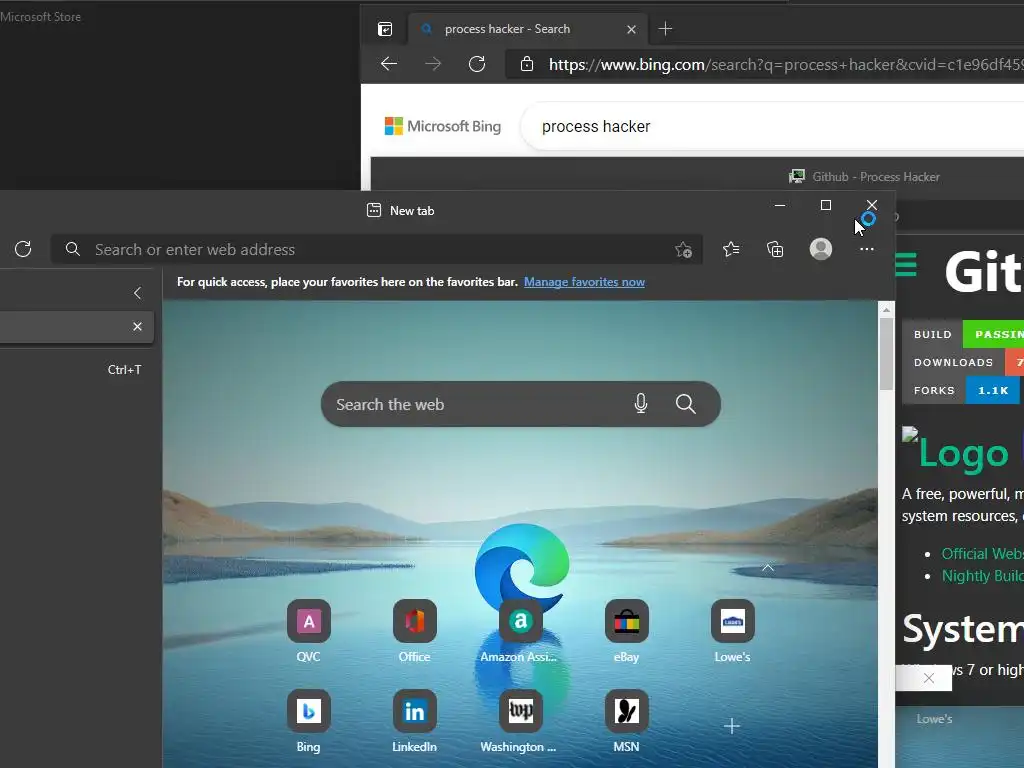Click the add-to-favorites star icon in address bar

pyautogui.click(x=683, y=249)
